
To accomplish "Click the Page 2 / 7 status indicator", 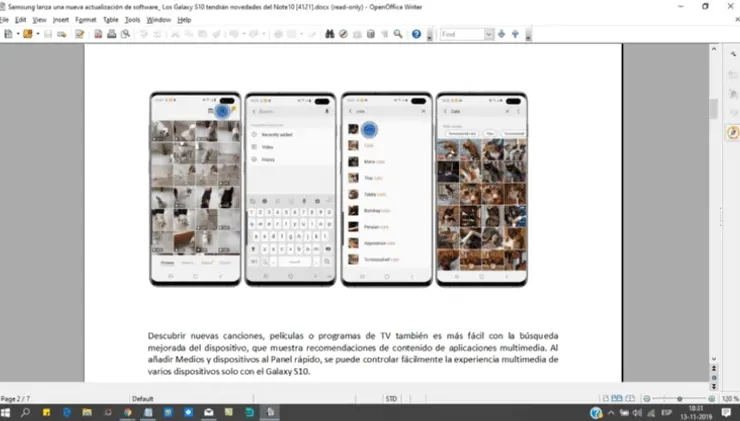I will [x=20, y=397].
